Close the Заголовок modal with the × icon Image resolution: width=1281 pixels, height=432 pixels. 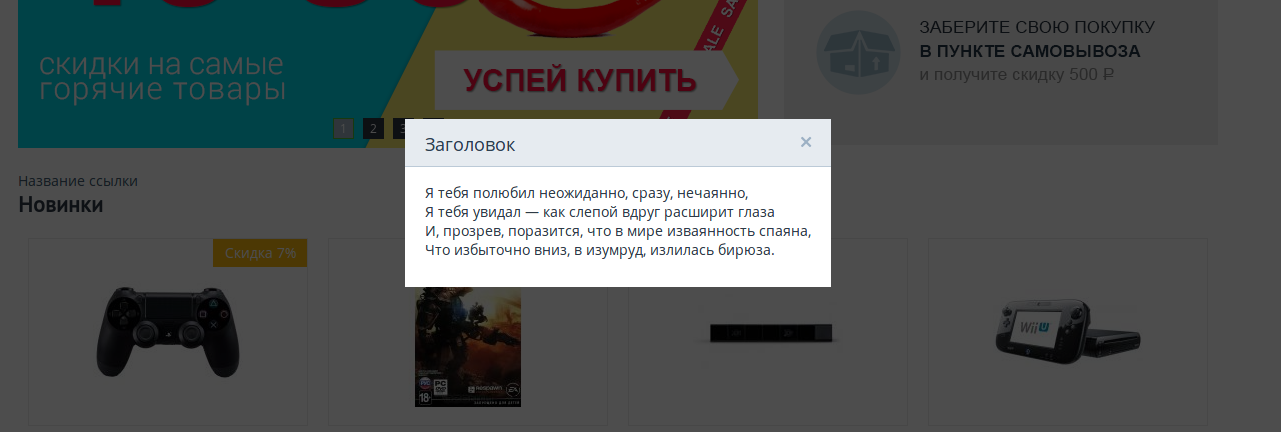point(805,142)
